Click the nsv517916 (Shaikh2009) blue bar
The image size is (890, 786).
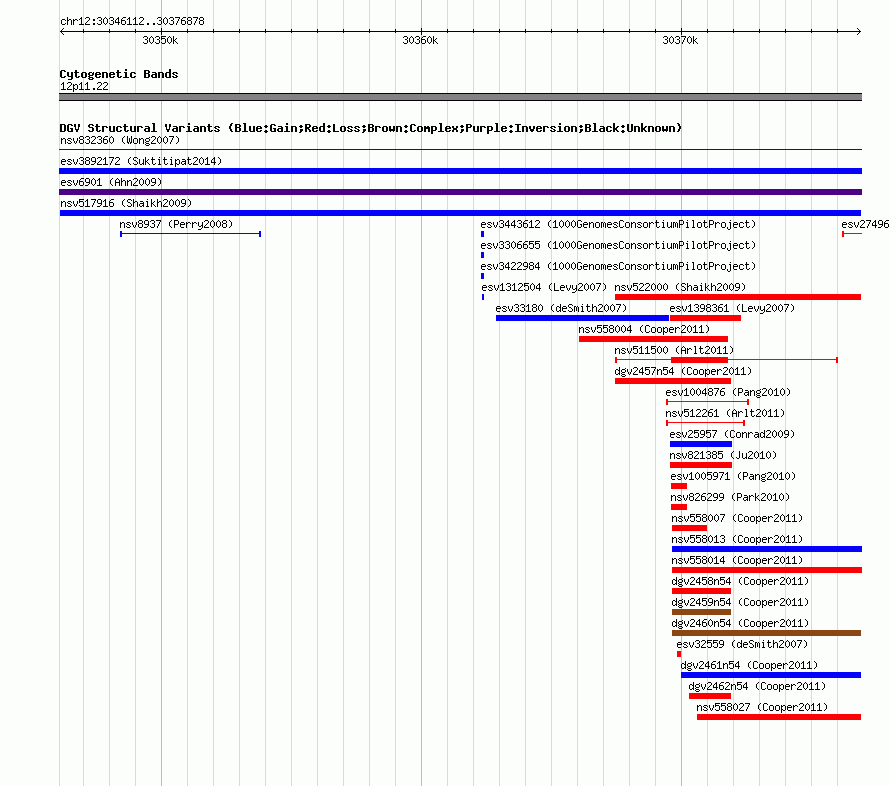(x=460, y=213)
